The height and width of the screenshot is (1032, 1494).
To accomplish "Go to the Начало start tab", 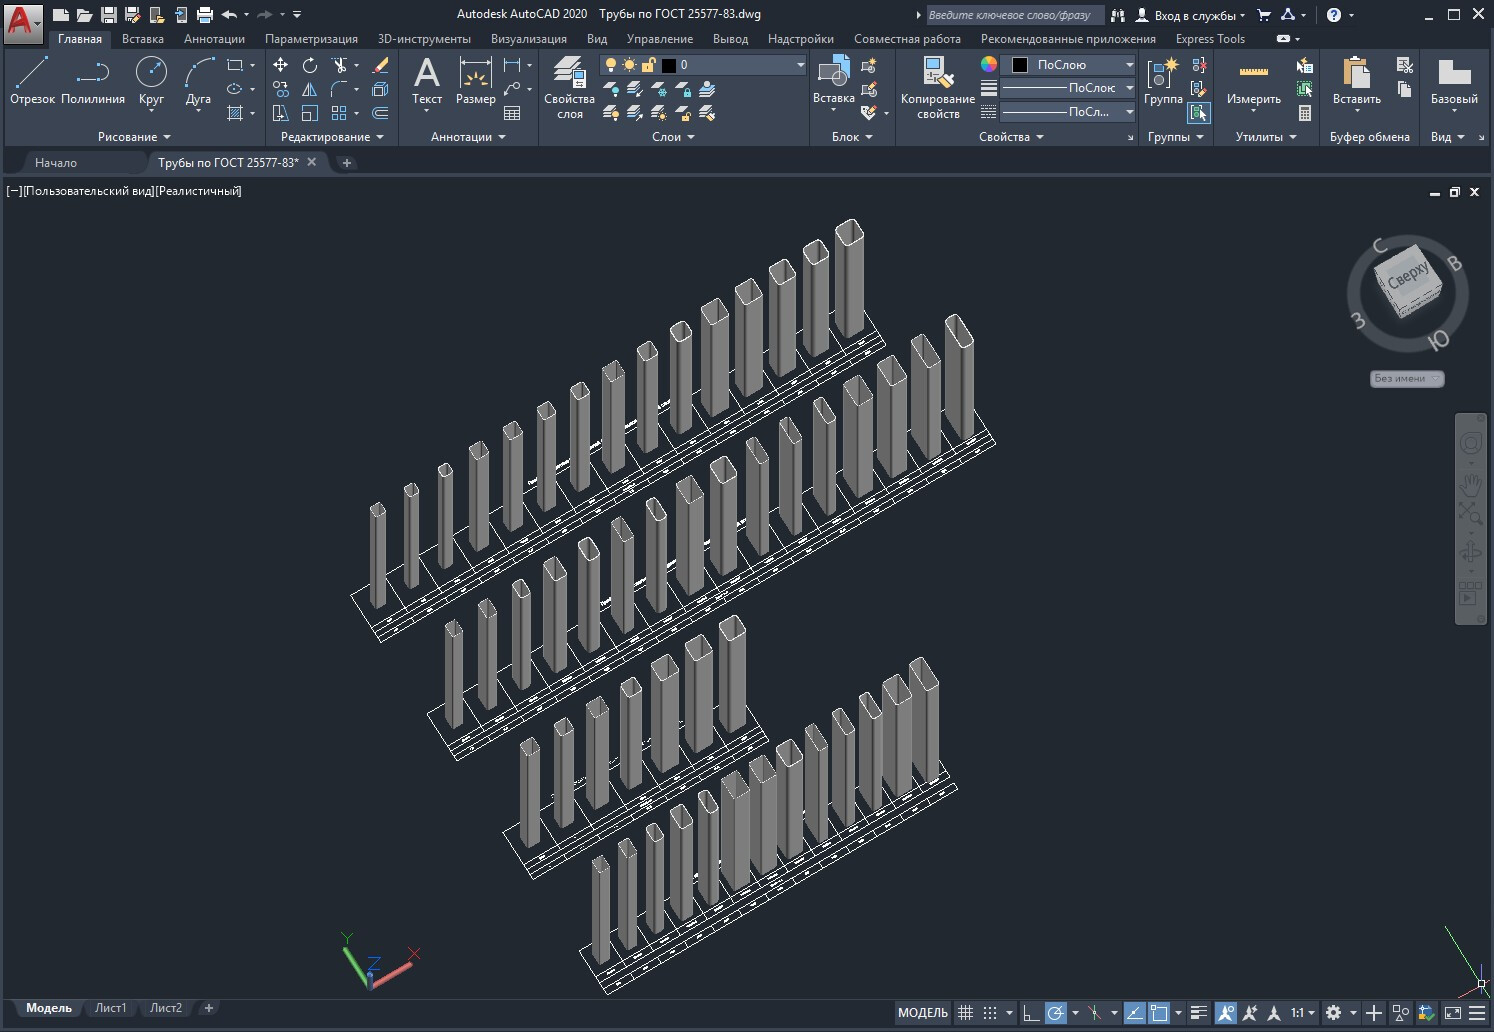I will (x=56, y=162).
